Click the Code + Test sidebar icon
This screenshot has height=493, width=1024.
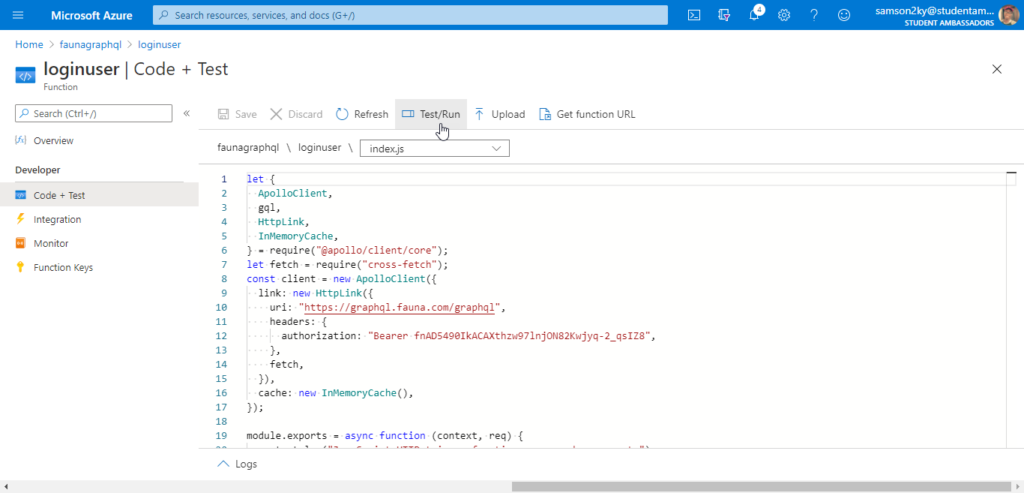click(x=20, y=195)
